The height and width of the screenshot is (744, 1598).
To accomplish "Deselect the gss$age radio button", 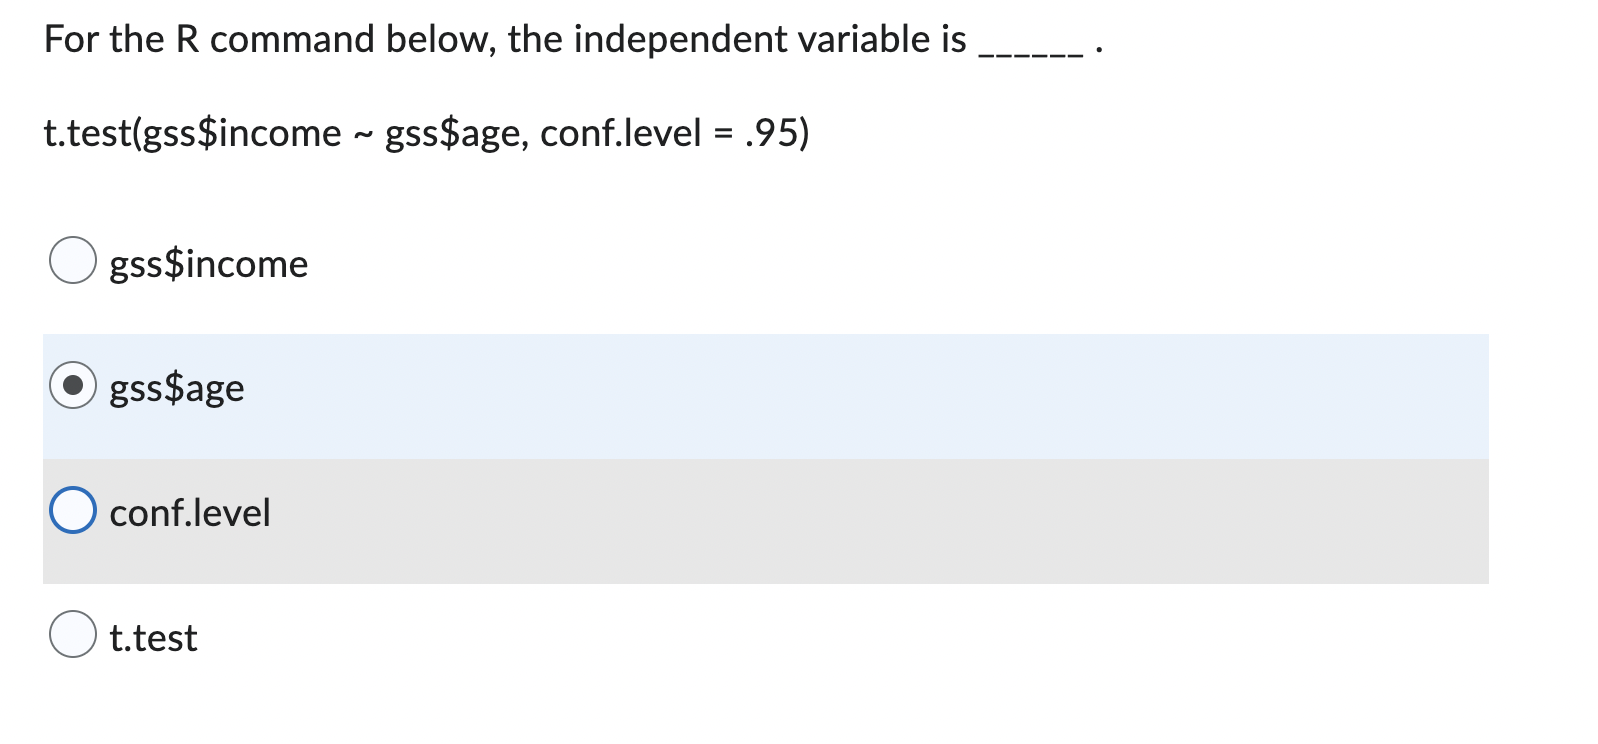I will pyautogui.click(x=74, y=387).
